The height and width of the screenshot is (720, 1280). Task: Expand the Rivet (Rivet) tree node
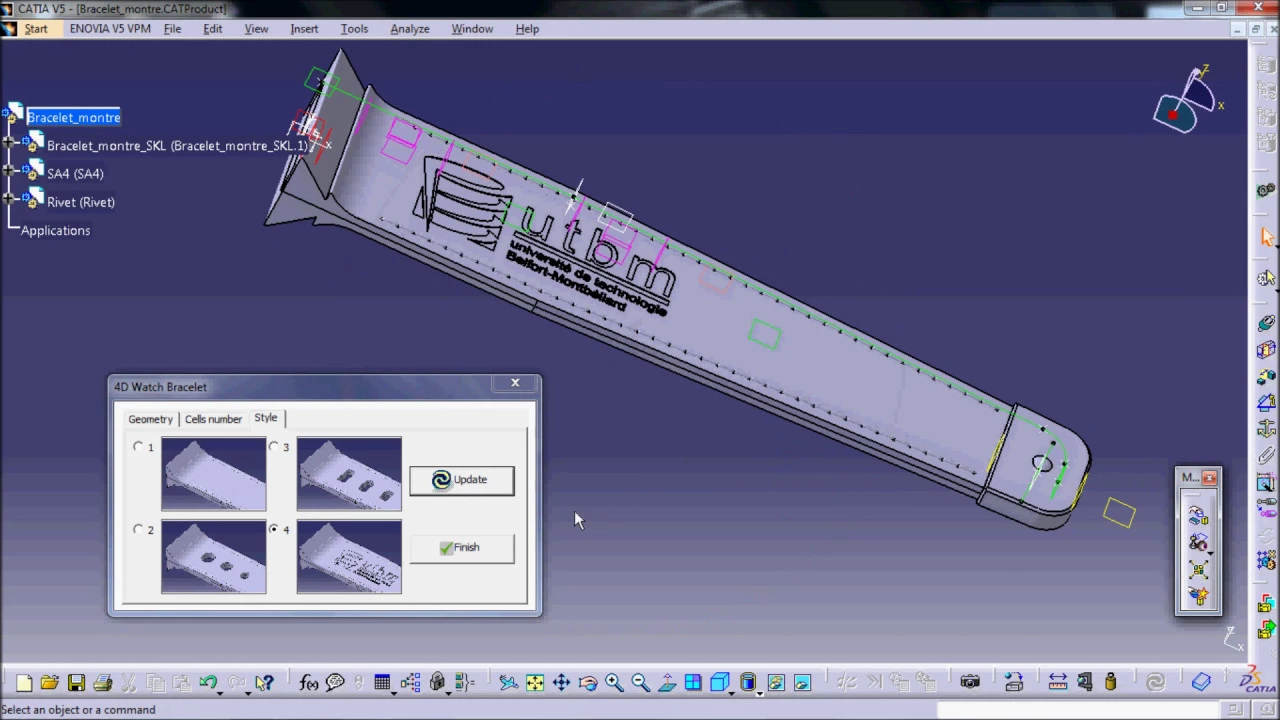coord(9,201)
